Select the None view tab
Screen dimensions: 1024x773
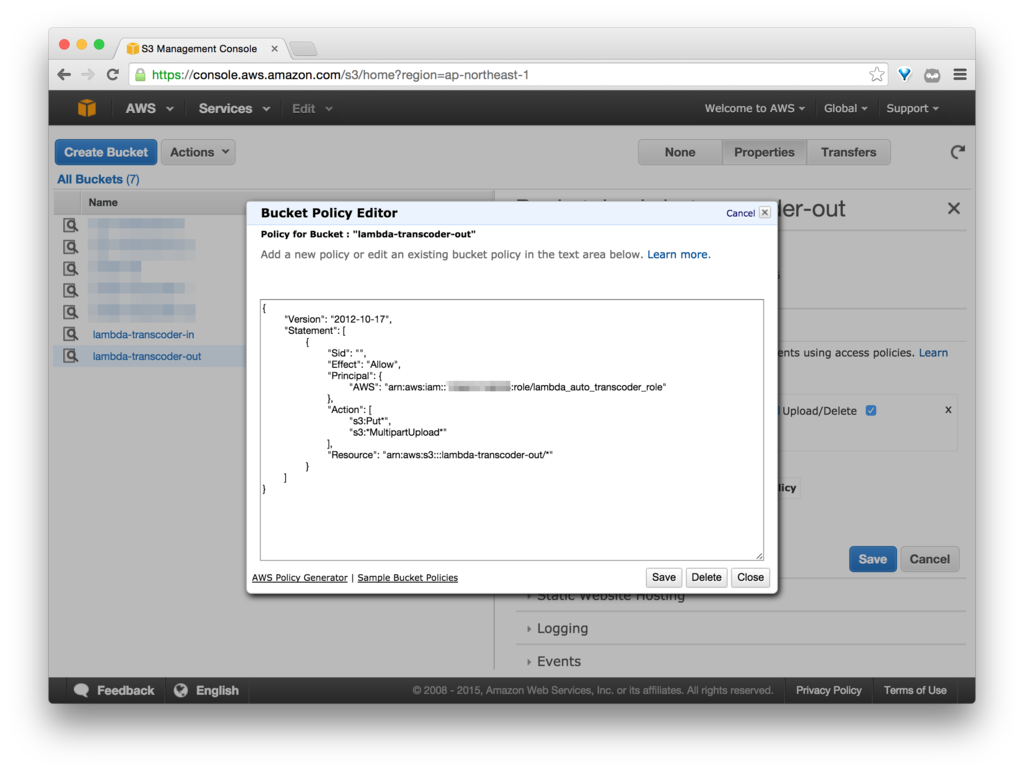click(x=680, y=152)
